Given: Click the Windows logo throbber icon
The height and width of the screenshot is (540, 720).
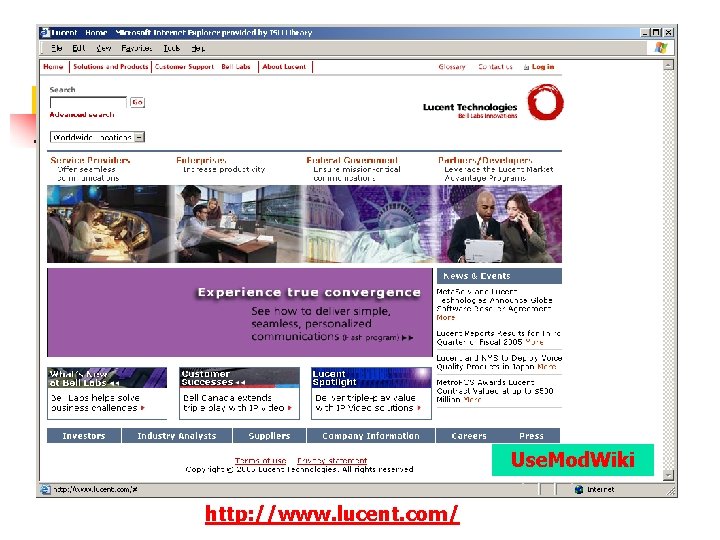Looking at the screenshot, I should pyautogui.click(x=661, y=48).
